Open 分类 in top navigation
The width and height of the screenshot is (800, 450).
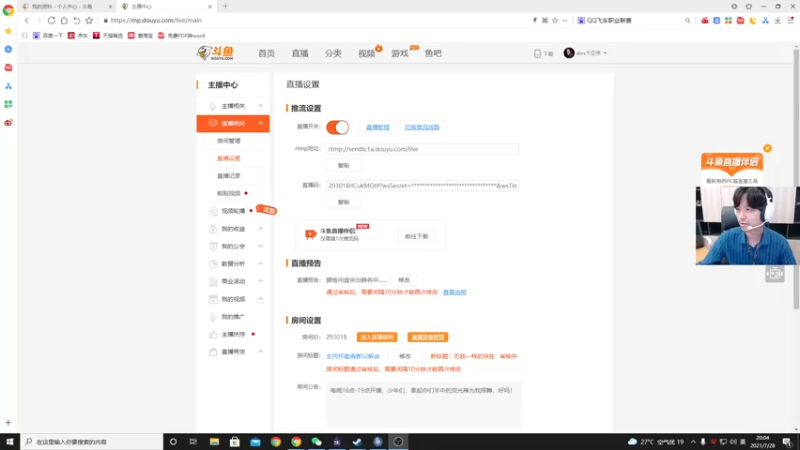click(x=333, y=53)
